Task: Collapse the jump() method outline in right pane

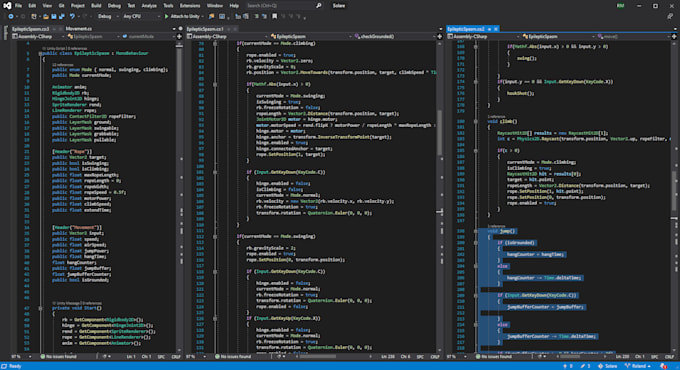Action: tap(476, 231)
